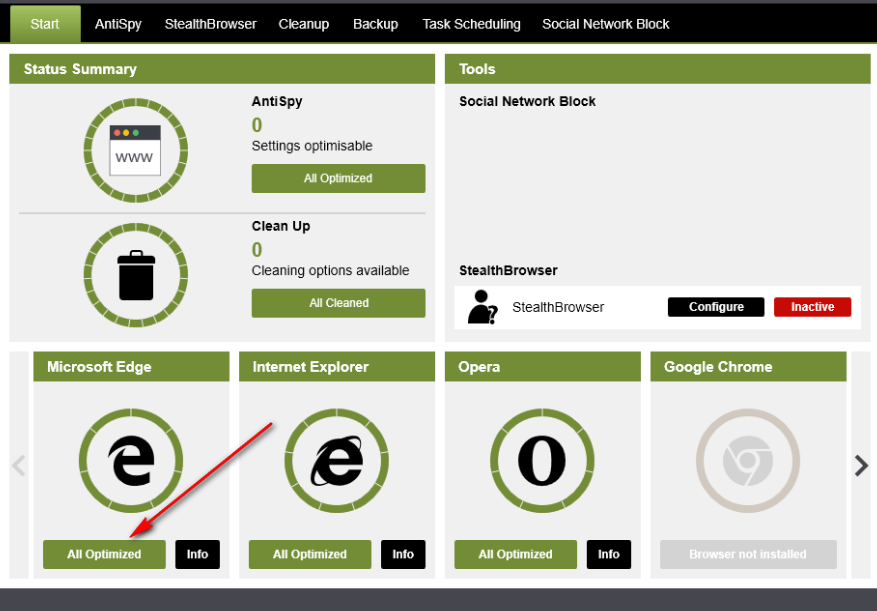Image resolution: width=877 pixels, height=611 pixels.
Task: Click the greyed Google Chrome logo icon
Action: [748, 460]
